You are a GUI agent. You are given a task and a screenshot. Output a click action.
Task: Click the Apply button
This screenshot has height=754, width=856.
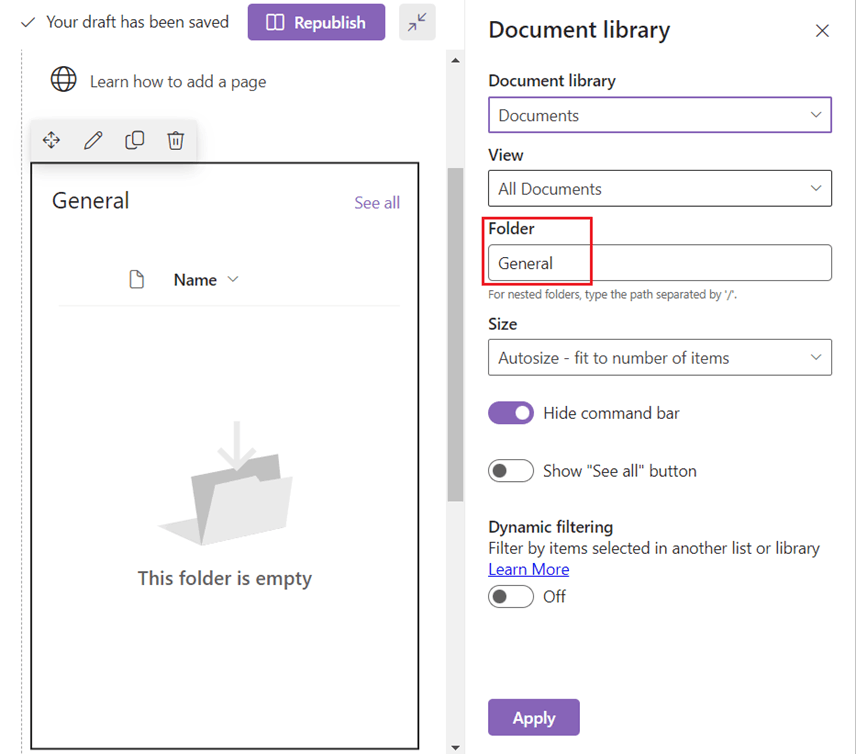(533, 717)
